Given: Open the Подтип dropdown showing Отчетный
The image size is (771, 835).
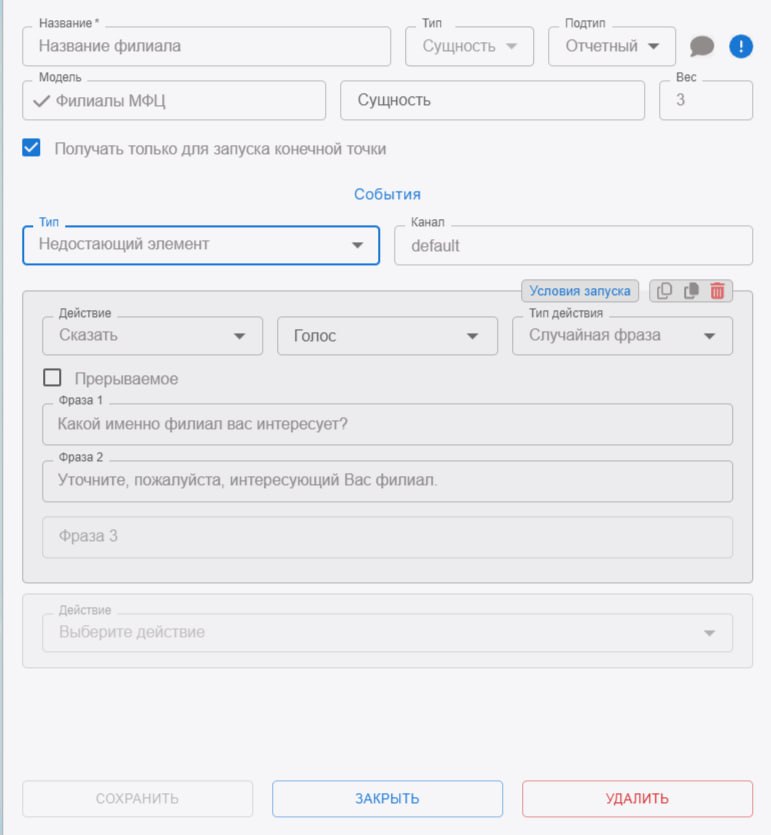Looking at the screenshot, I should coord(611,46).
